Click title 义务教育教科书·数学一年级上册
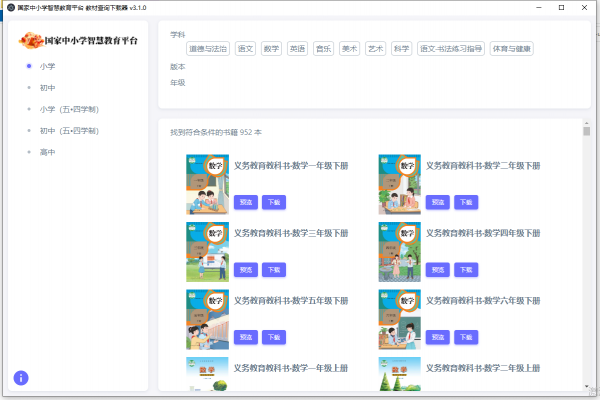600x400 pixels. tap(291, 368)
